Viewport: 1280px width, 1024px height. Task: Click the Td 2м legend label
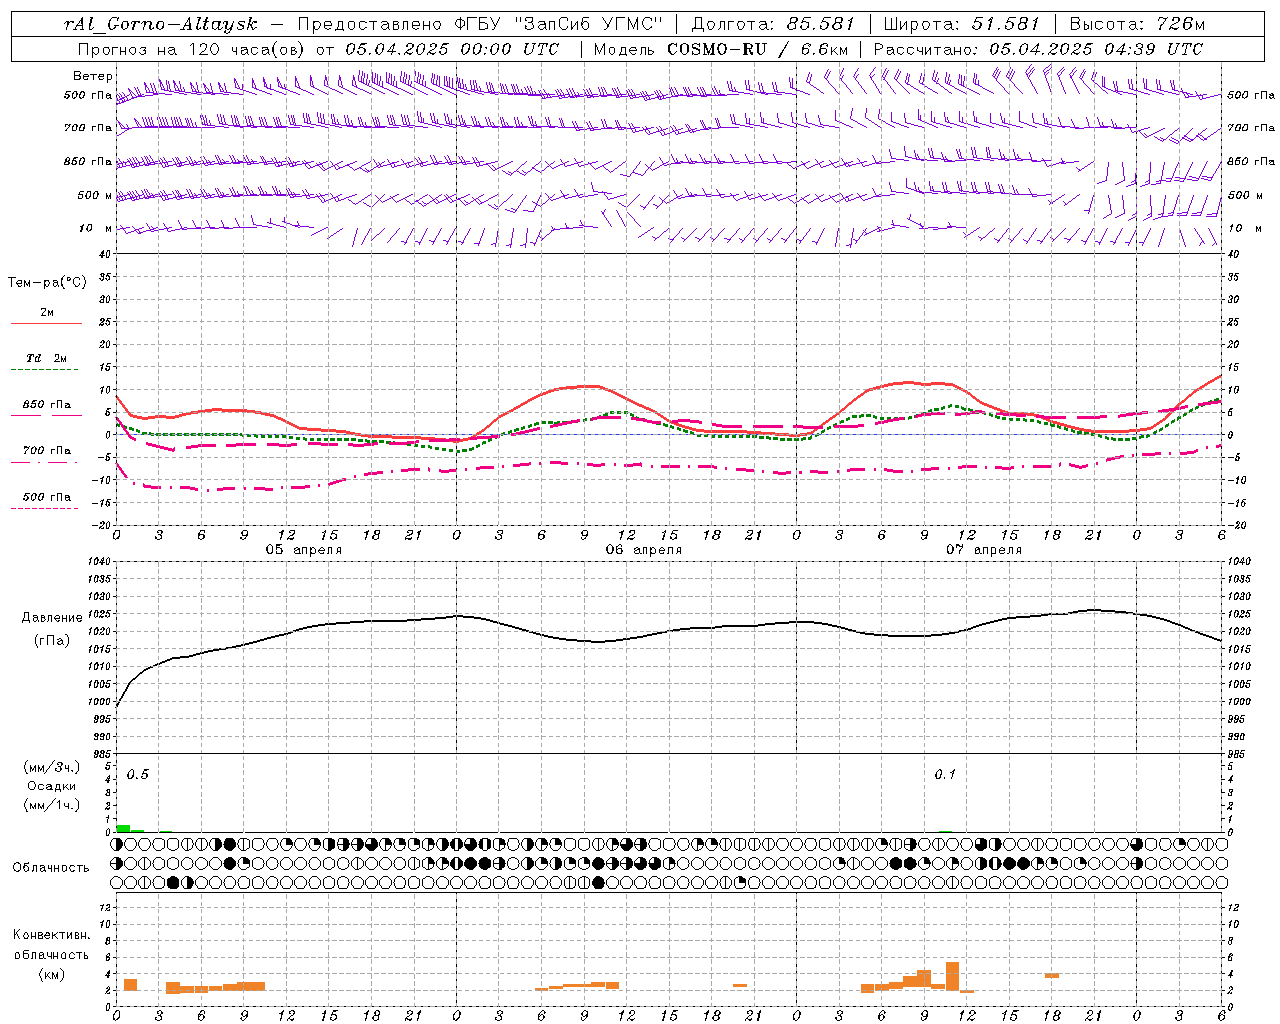click(46, 358)
